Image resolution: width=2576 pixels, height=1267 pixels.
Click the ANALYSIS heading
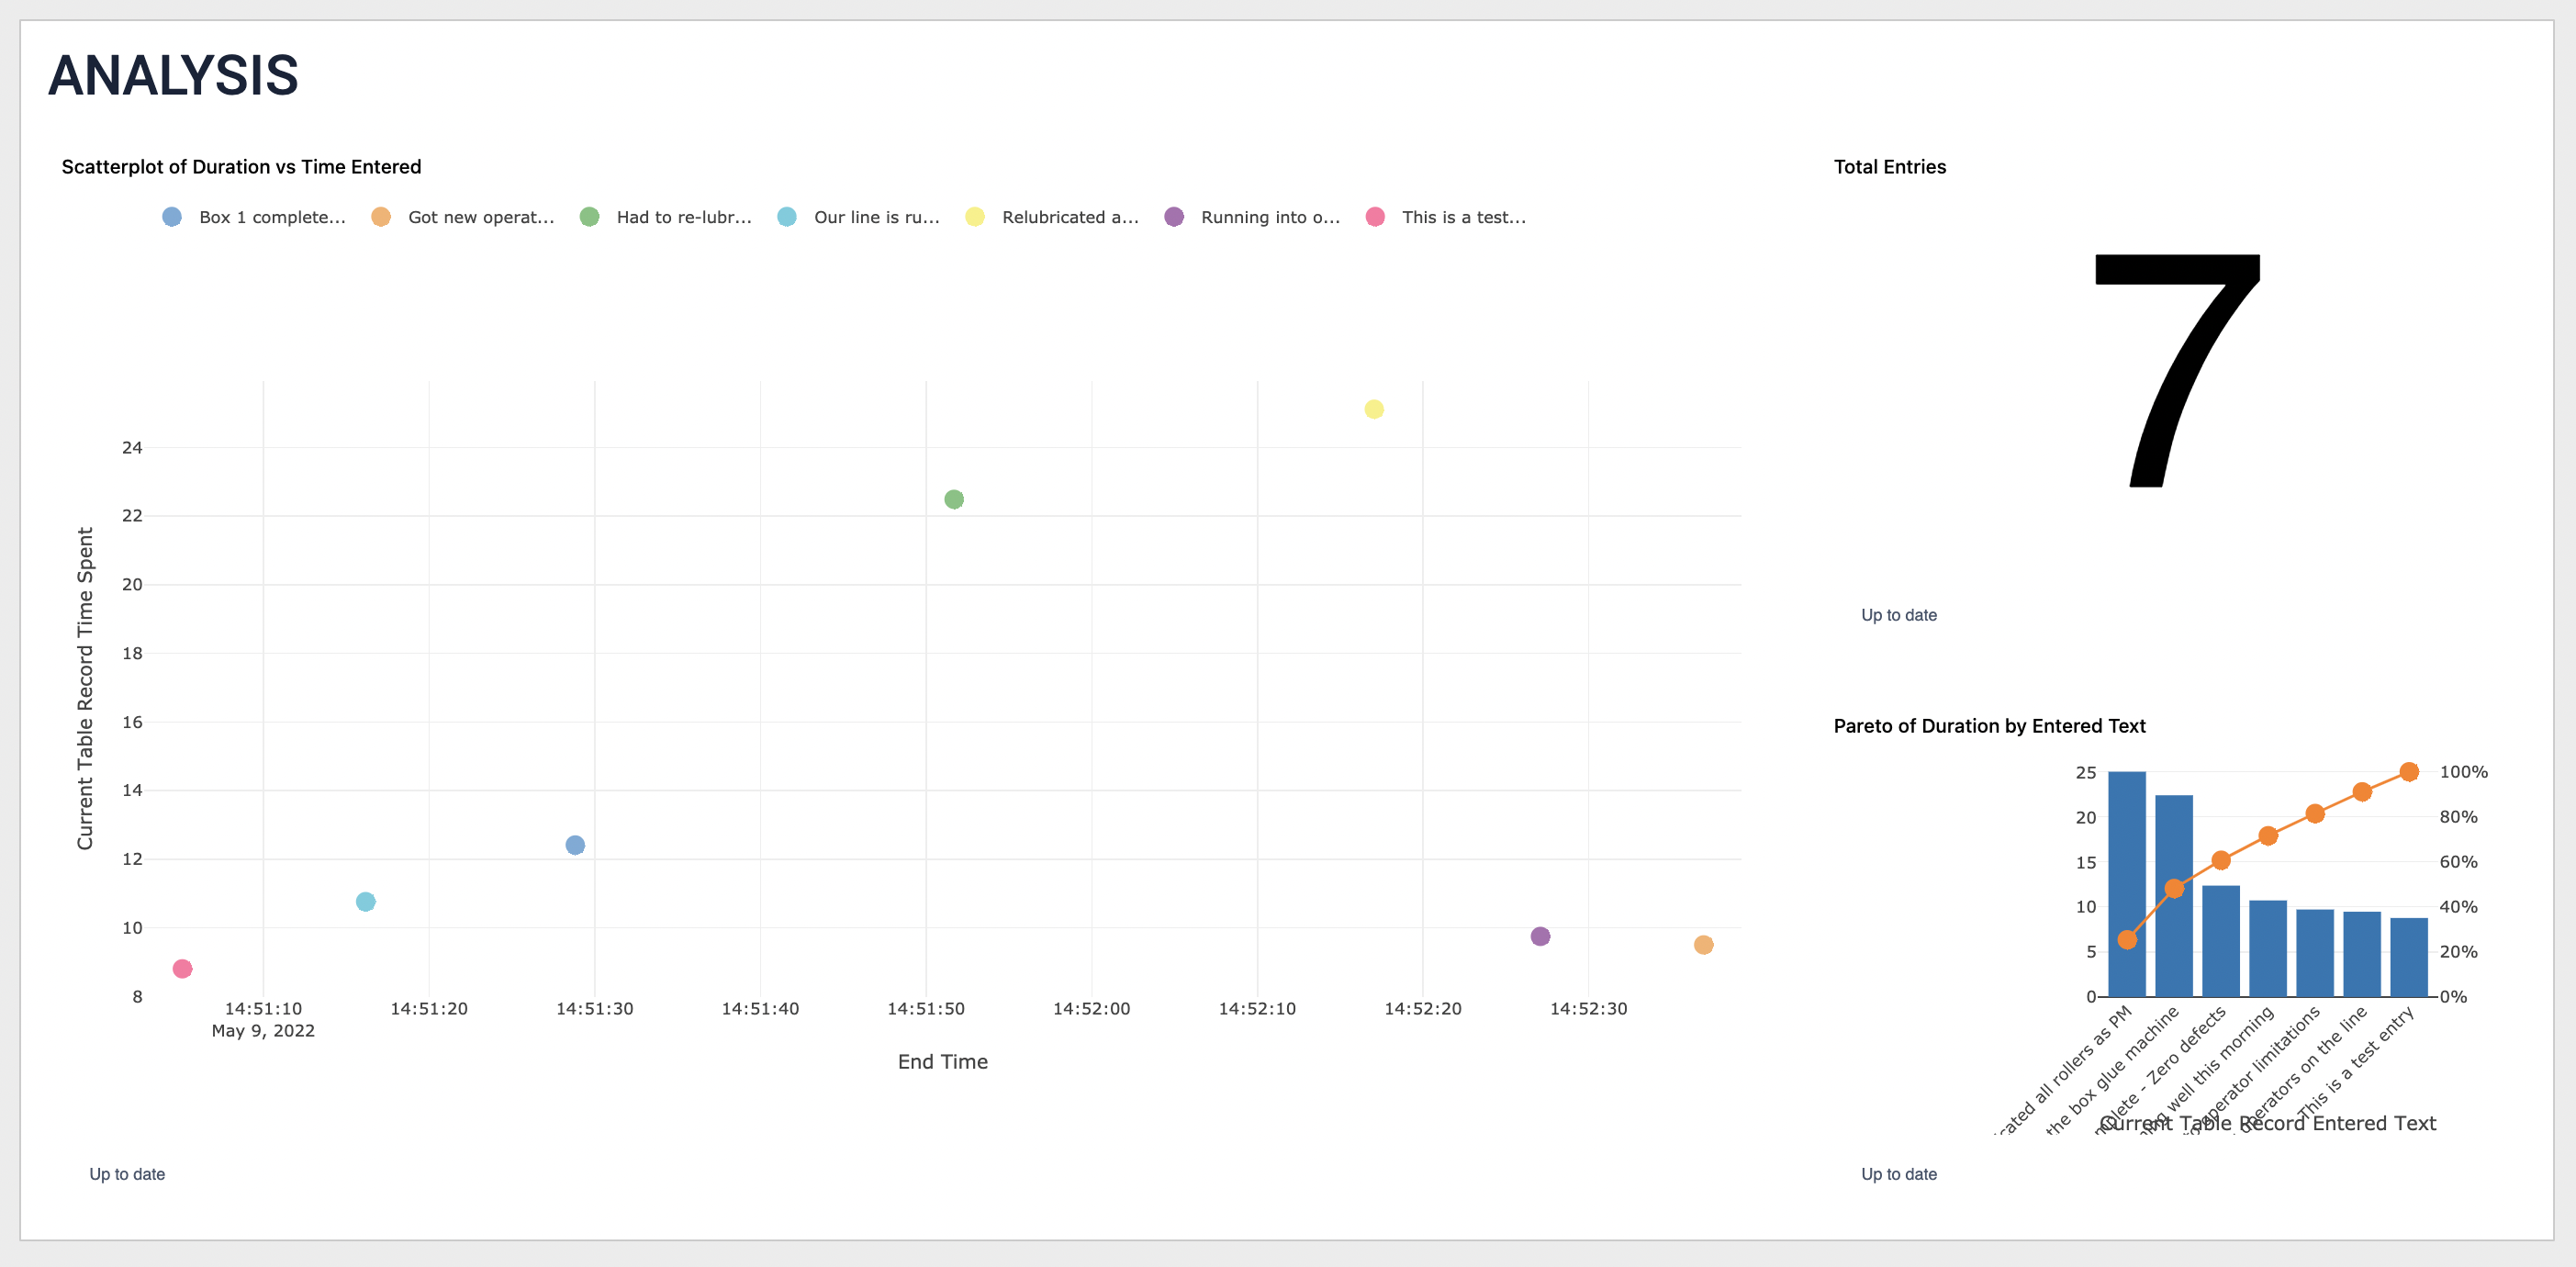(x=173, y=75)
